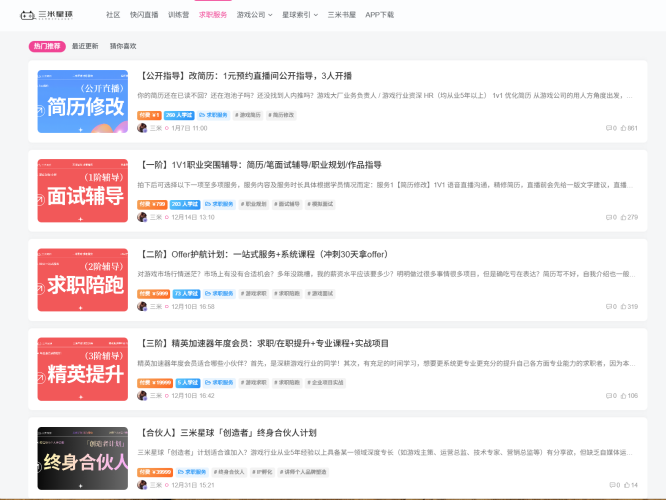Select the 热门推荐 filter tab
The height and width of the screenshot is (500, 666).
(x=47, y=46)
